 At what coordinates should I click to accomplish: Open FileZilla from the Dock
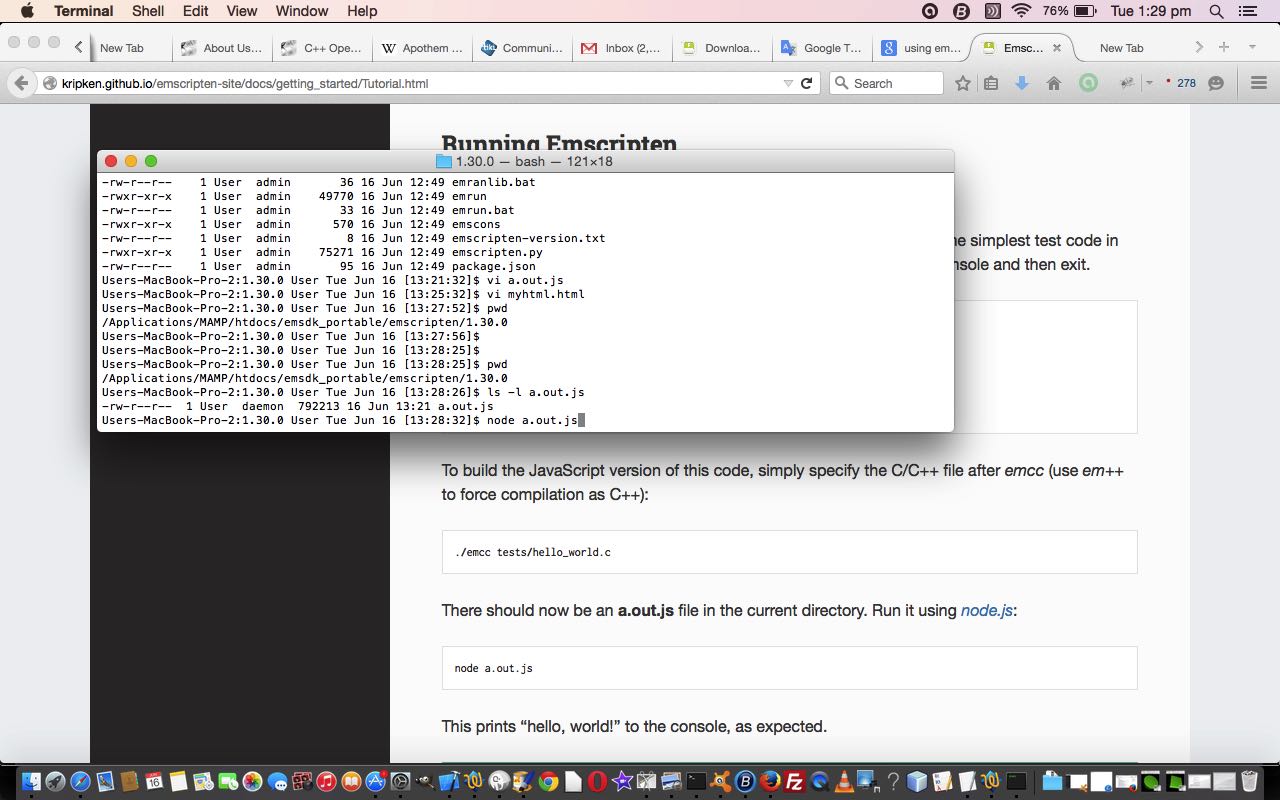pos(795,782)
